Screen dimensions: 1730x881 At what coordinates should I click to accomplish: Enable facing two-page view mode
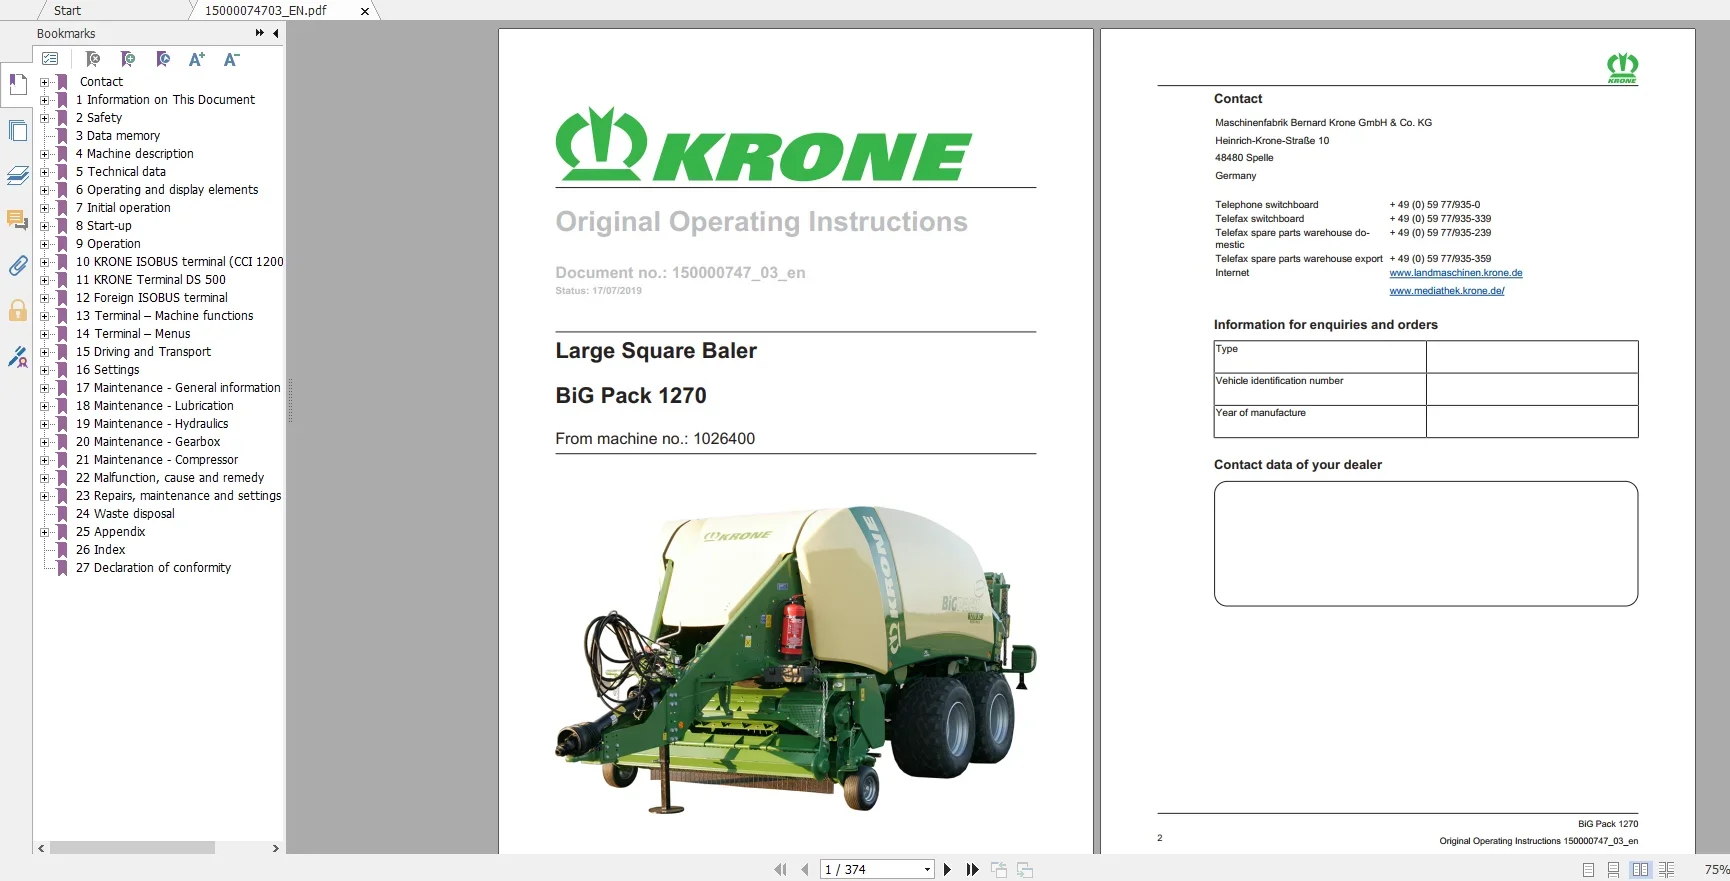pyautogui.click(x=1640, y=870)
